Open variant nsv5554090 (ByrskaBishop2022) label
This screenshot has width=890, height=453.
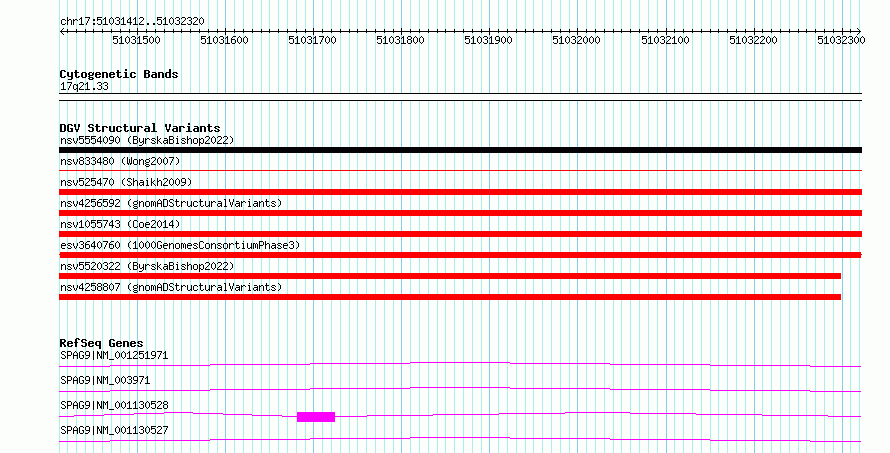[147, 140]
